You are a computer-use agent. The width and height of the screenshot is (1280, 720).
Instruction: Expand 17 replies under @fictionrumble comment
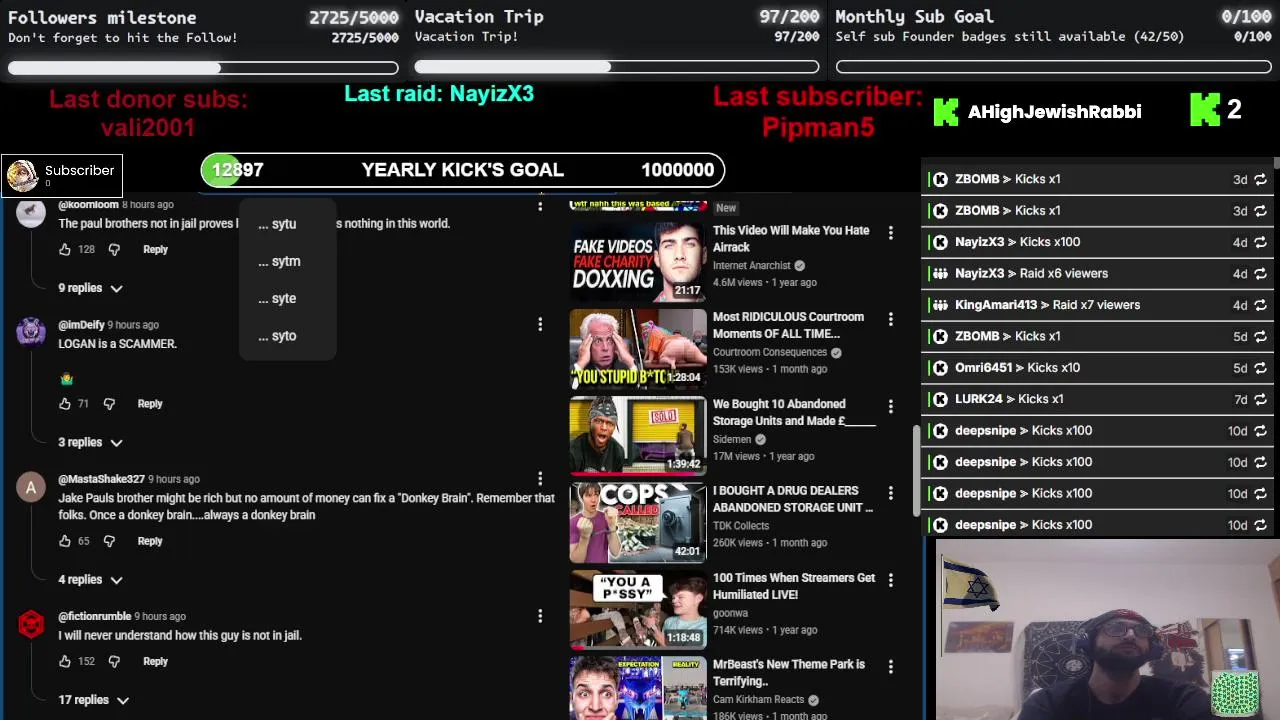[93, 700]
